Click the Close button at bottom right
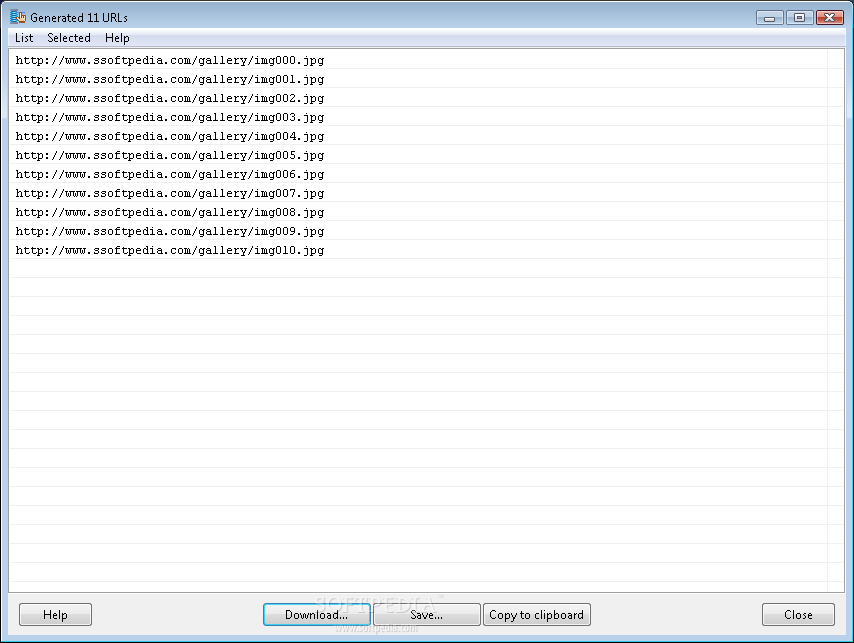854x643 pixels. tap(798, 615)
